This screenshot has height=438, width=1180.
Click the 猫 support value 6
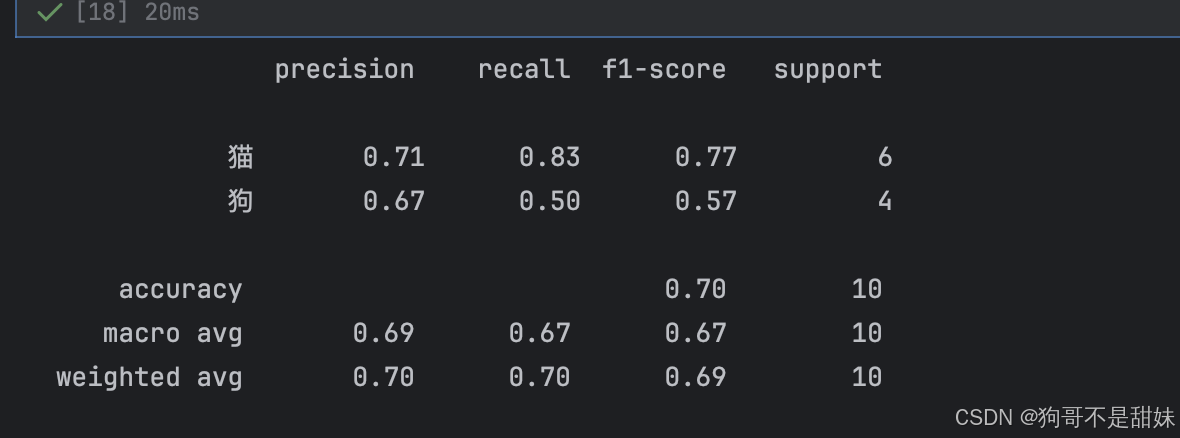coord(884,157)
